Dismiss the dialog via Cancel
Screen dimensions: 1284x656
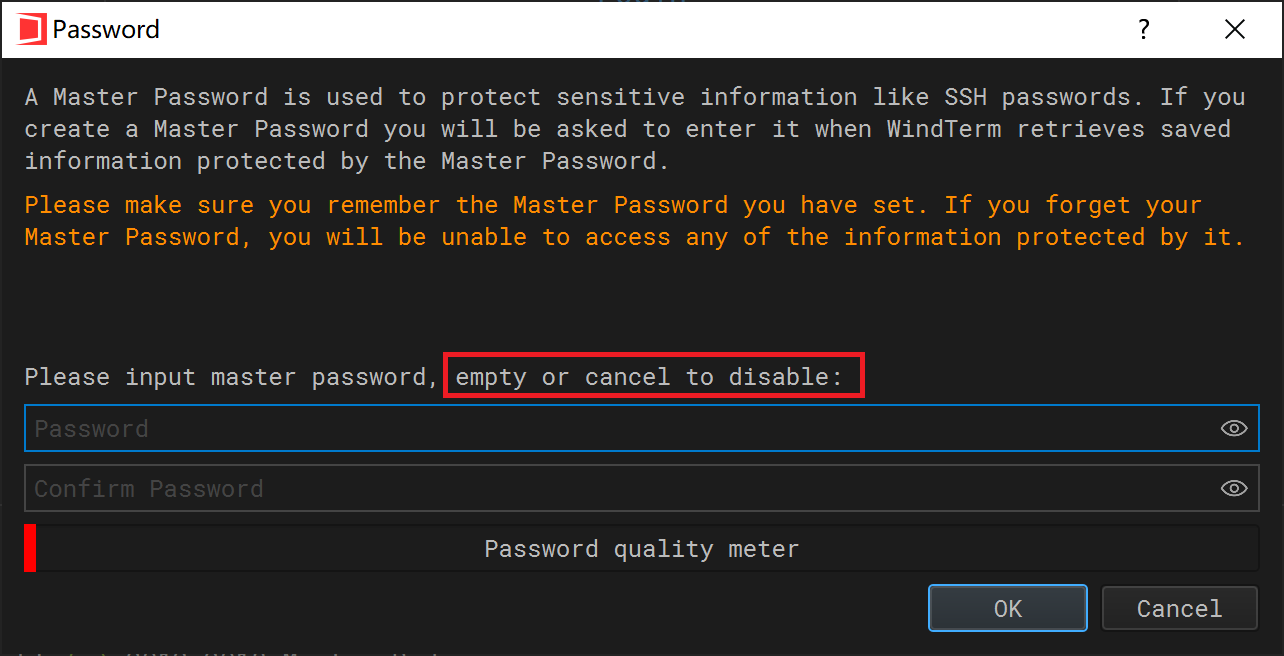point(1179,608)
